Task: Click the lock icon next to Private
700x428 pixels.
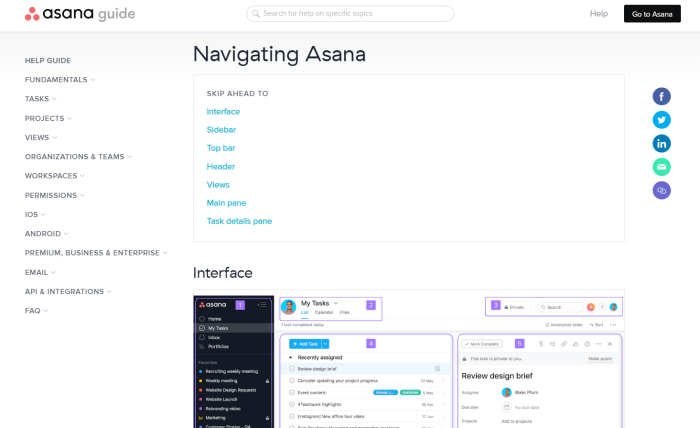Action: (x=506, y=307)
